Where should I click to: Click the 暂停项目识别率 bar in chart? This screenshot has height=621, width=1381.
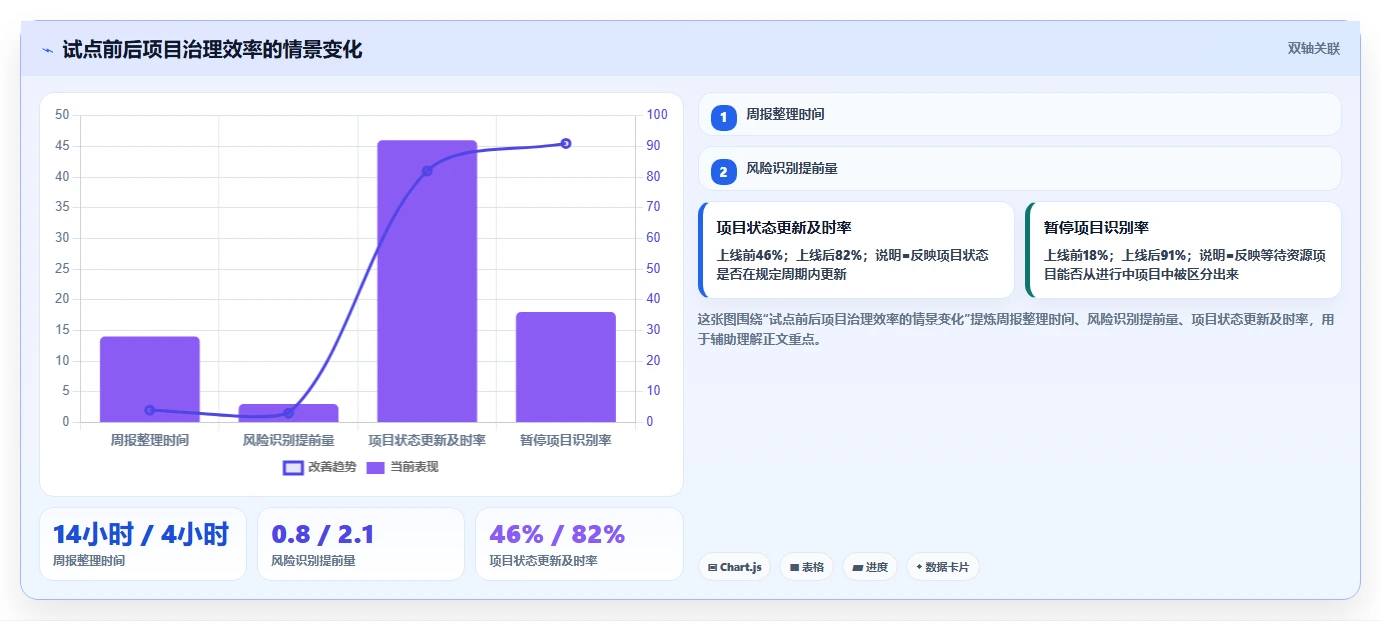[x=566, y=367]
